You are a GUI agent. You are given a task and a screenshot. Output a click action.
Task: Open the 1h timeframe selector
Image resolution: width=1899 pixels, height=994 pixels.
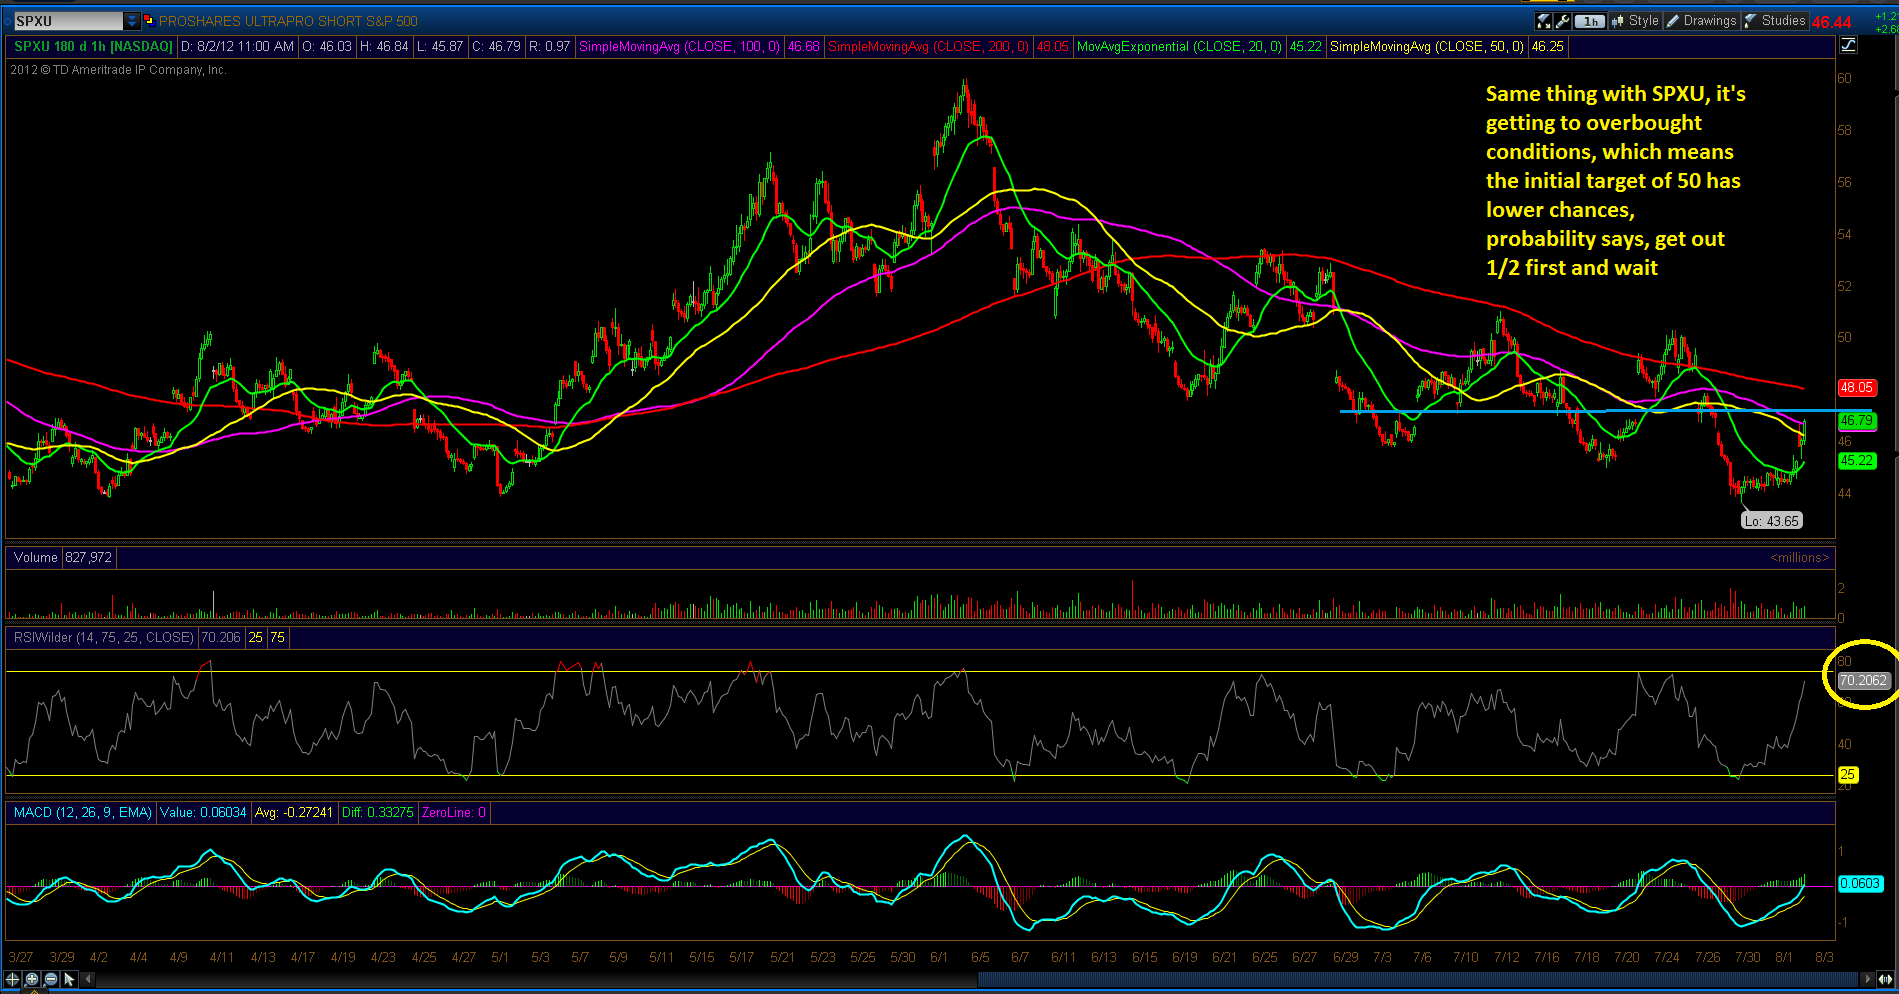coord(1589,21)
